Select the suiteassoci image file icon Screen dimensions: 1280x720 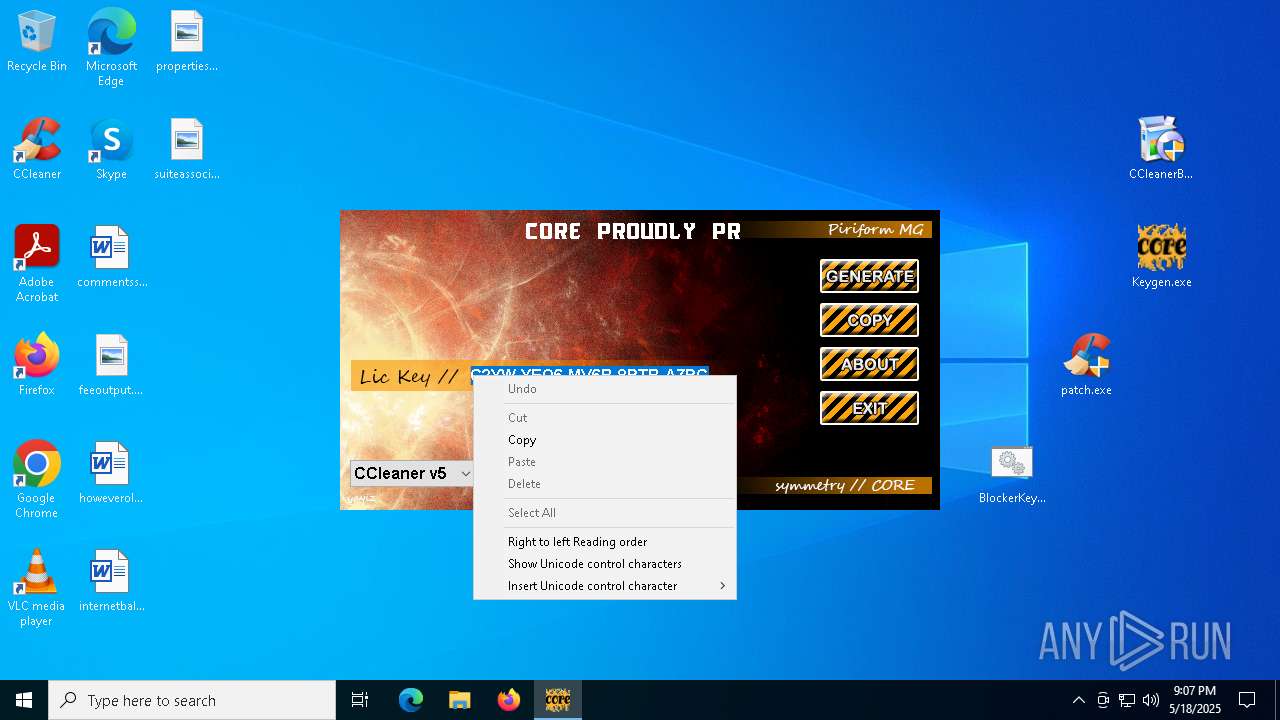(186, 150)
